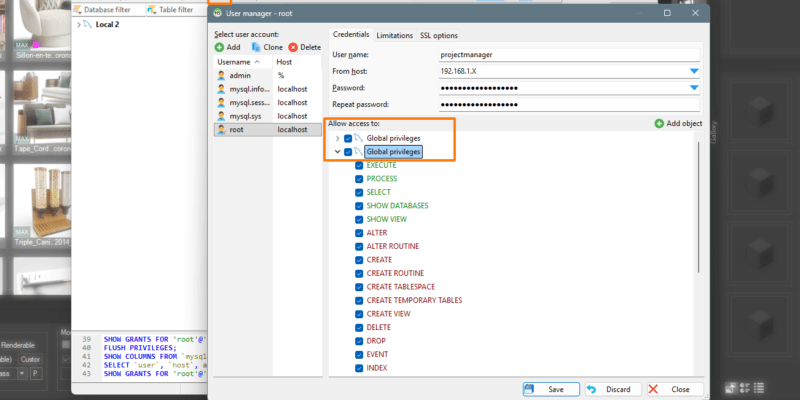Uncheck the CREATE TABLESPACE privilege
Screen dimensions: 800x400
(x=359, y=287)
